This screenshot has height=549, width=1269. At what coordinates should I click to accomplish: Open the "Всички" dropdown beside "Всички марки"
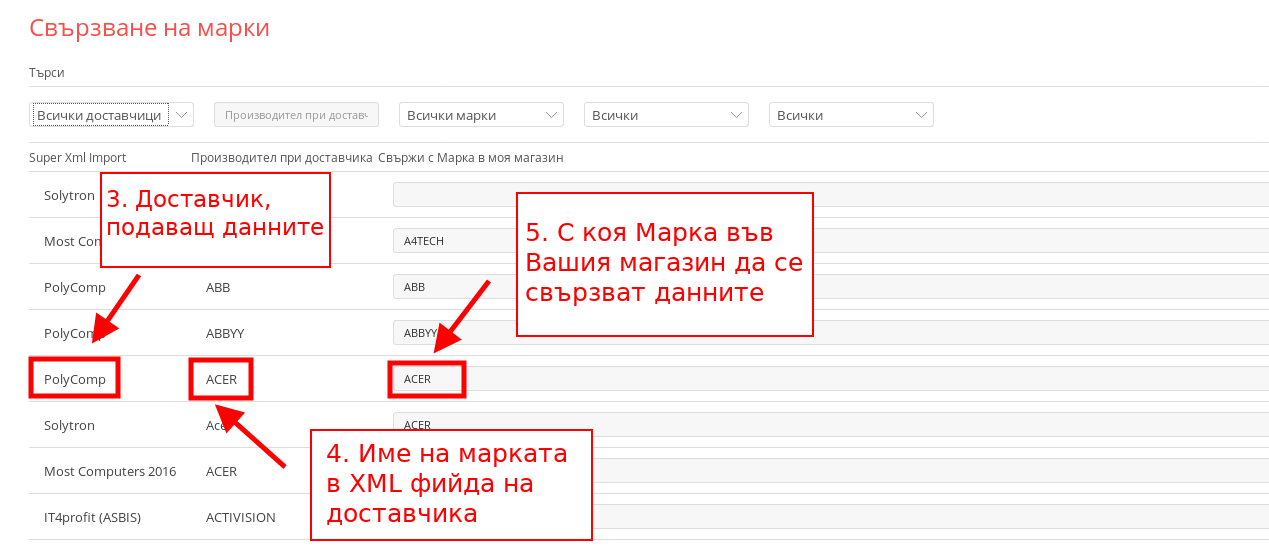click(x=666, y=115)
